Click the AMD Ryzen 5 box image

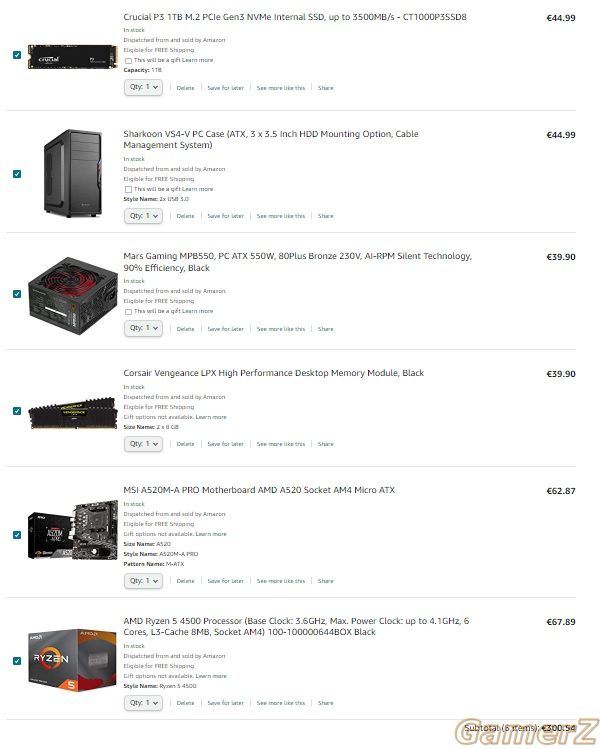click(x=73, y=660)
